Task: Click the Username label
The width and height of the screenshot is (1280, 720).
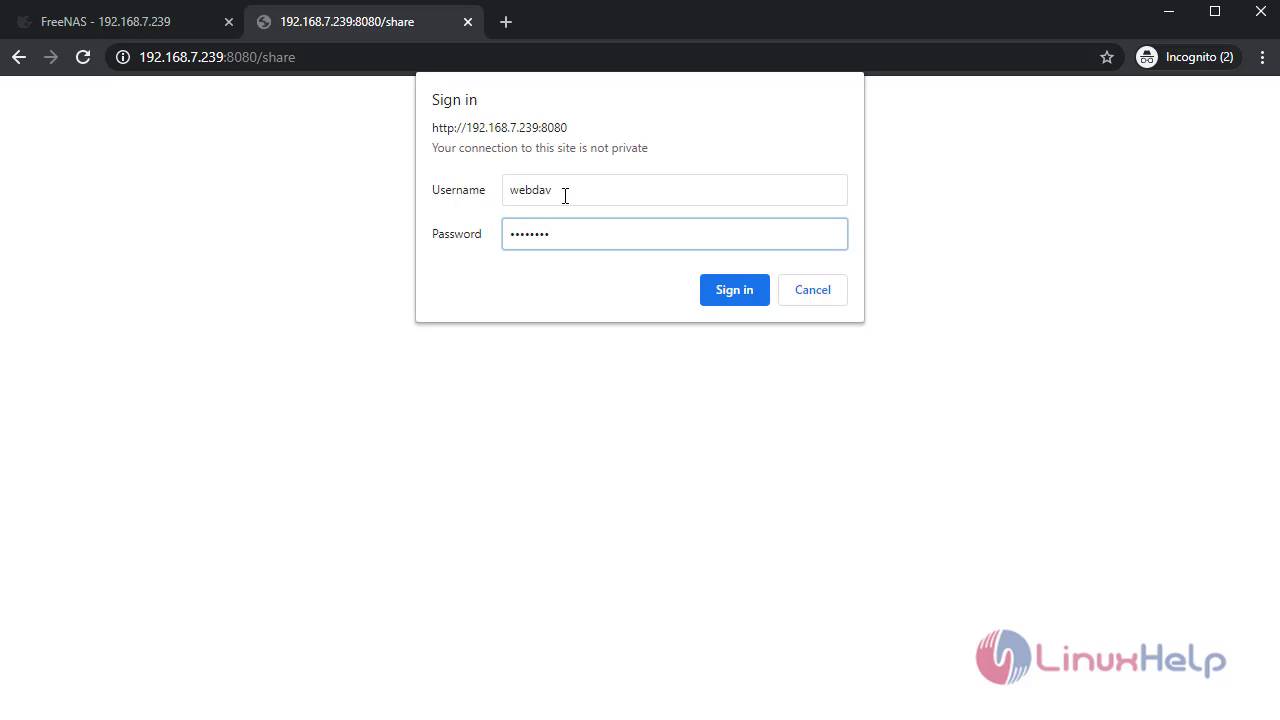Action: pyautogui.click(x=458, y=190)
